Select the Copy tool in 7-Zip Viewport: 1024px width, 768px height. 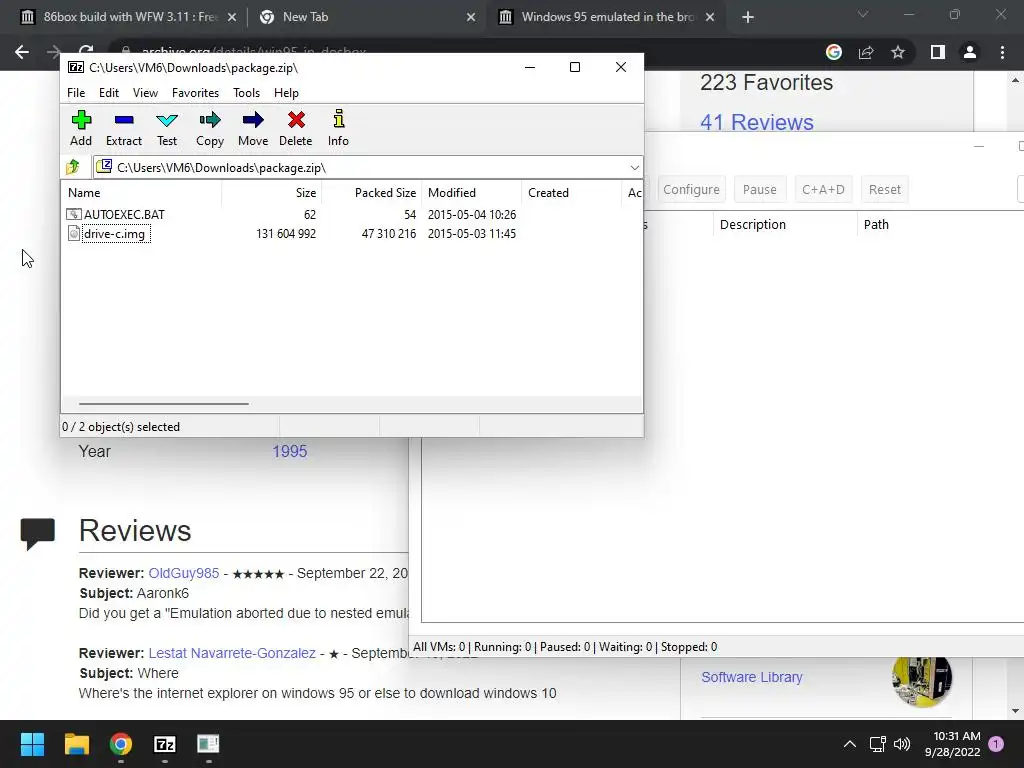click(210, 128)
